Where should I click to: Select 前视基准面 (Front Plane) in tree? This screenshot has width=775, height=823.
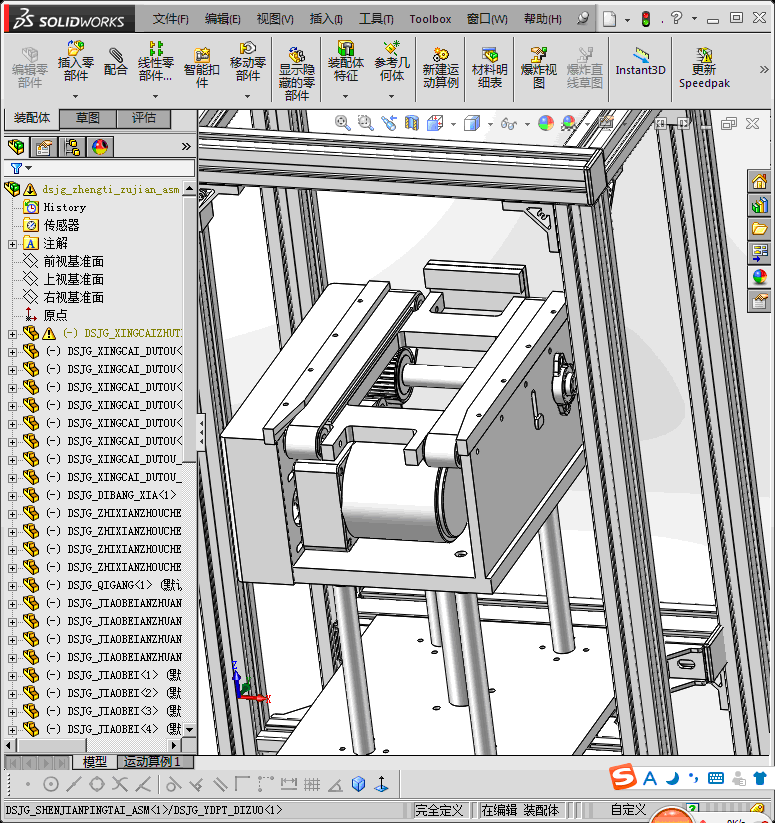[73, 261]
